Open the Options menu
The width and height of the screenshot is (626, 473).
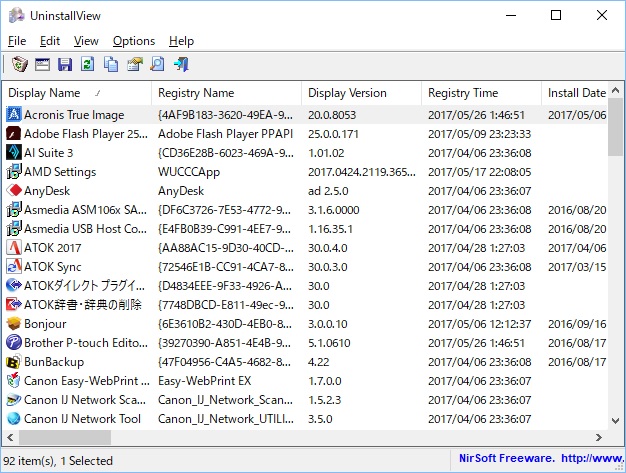(x=134, y=41)
